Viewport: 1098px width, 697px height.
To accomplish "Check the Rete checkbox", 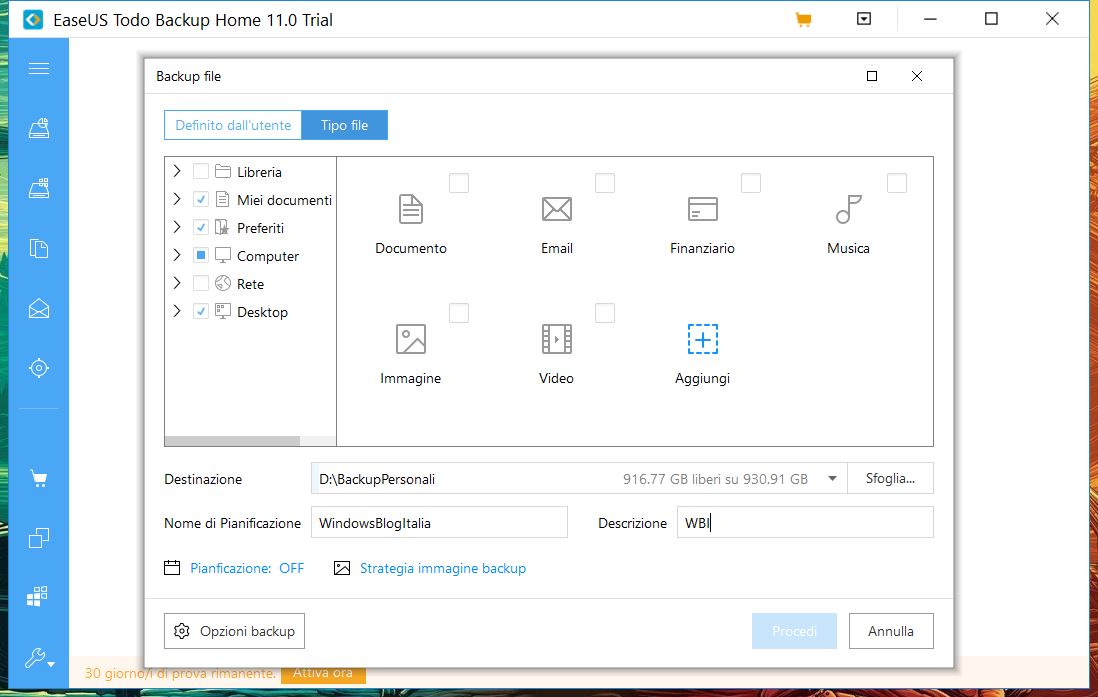I will tap(200, 283).
